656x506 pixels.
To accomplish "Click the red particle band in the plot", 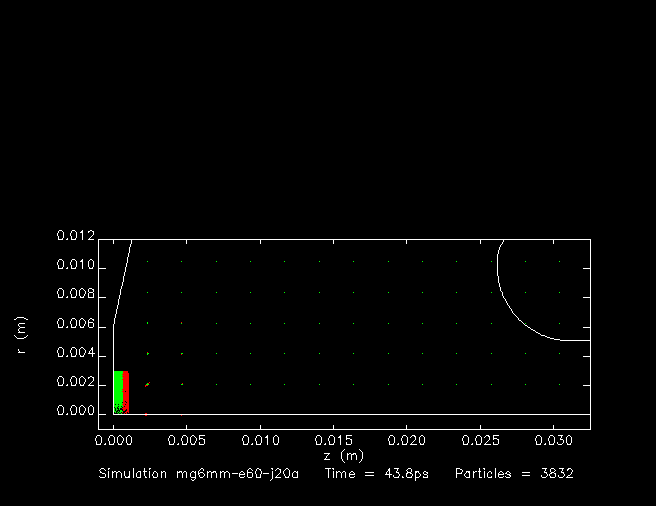I will tap(126, 392).
